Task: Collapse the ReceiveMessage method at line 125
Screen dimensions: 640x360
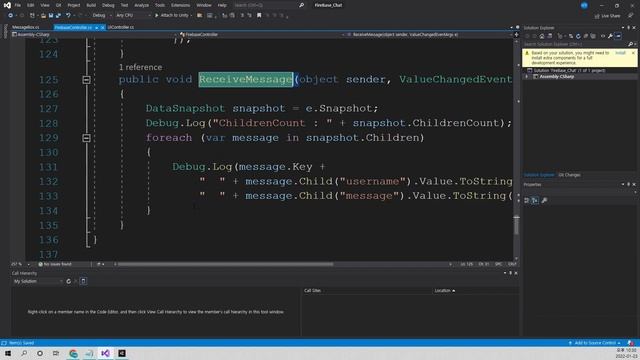Action: (x=86, y=80)
